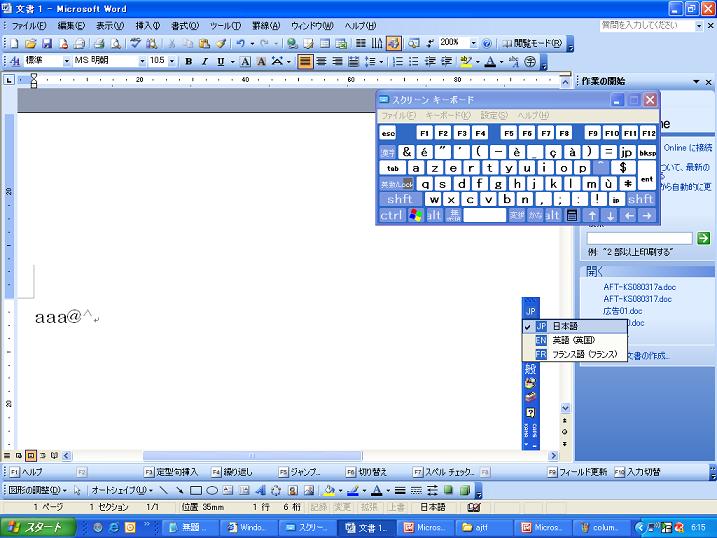
Task: Select 英語 (英国) in language list
Action: pos(575,340)
